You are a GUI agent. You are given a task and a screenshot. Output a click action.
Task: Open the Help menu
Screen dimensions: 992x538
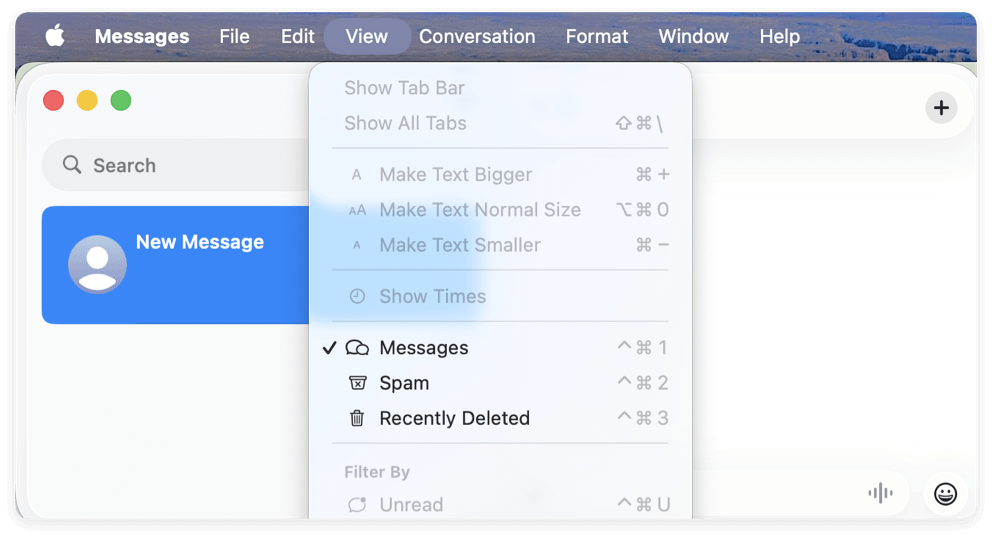point(779,36)
